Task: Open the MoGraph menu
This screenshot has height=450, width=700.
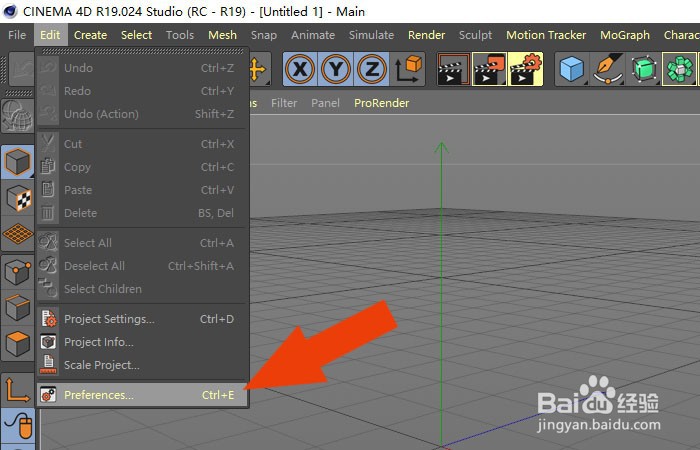Action: coord(625,35)
